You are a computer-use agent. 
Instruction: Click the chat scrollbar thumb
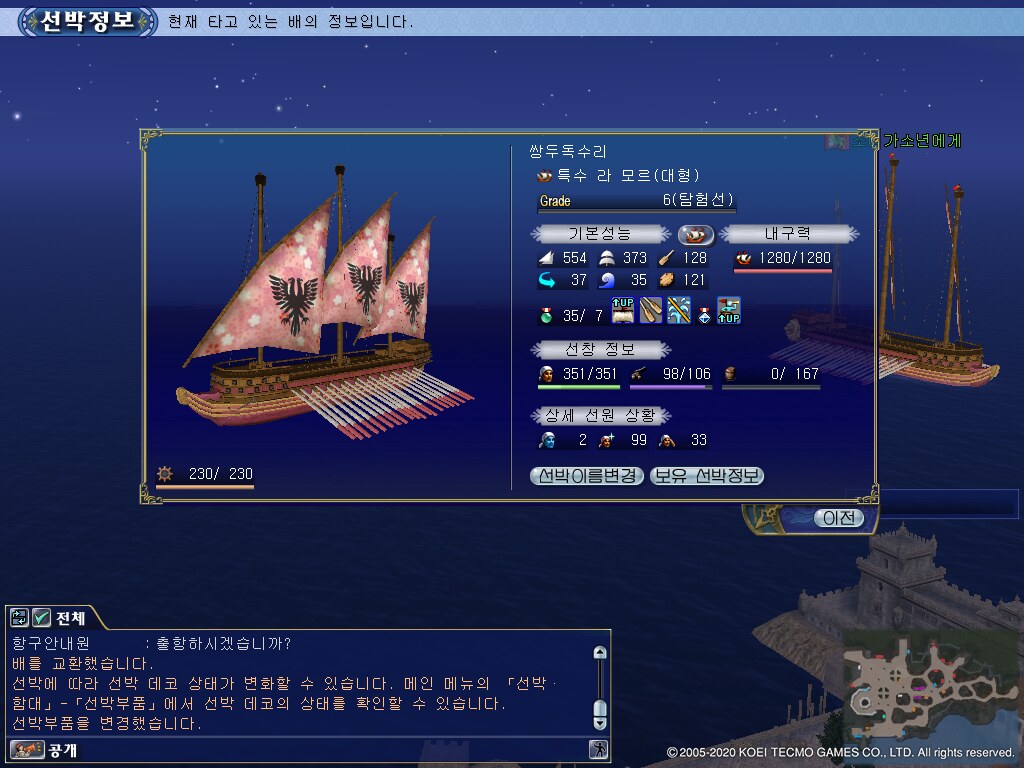(600, 709)
